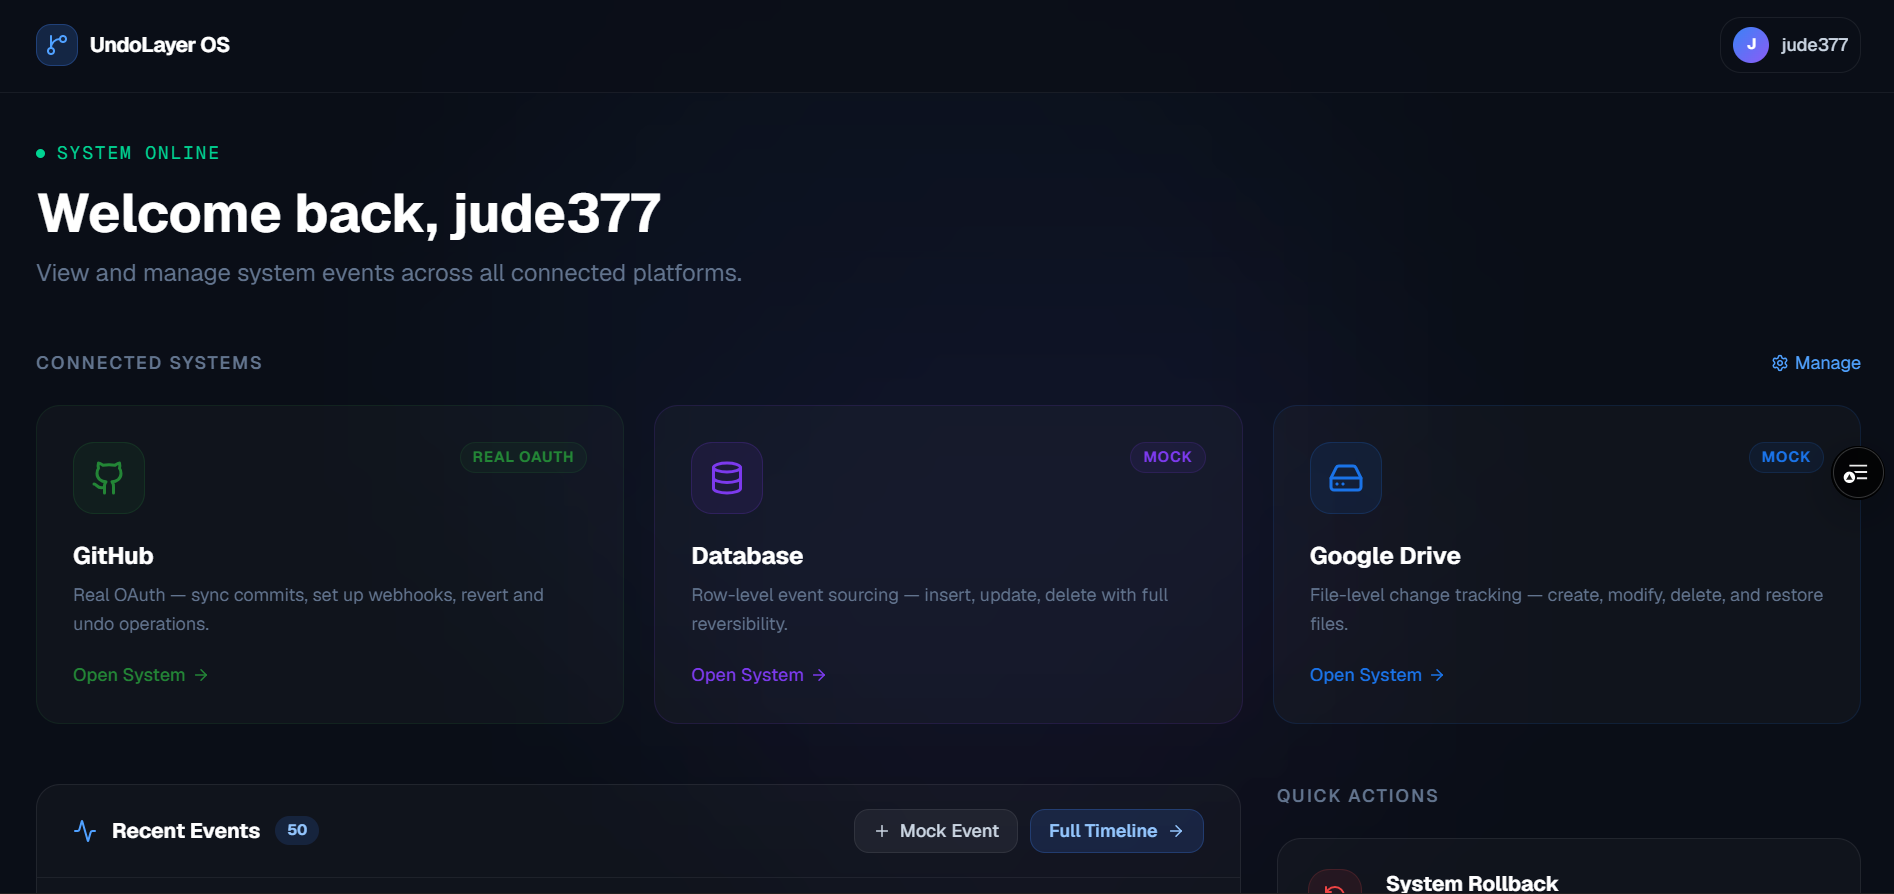Click the GitHub card title
This screenshot has height=894, width=1894.
tap(113, 556)
